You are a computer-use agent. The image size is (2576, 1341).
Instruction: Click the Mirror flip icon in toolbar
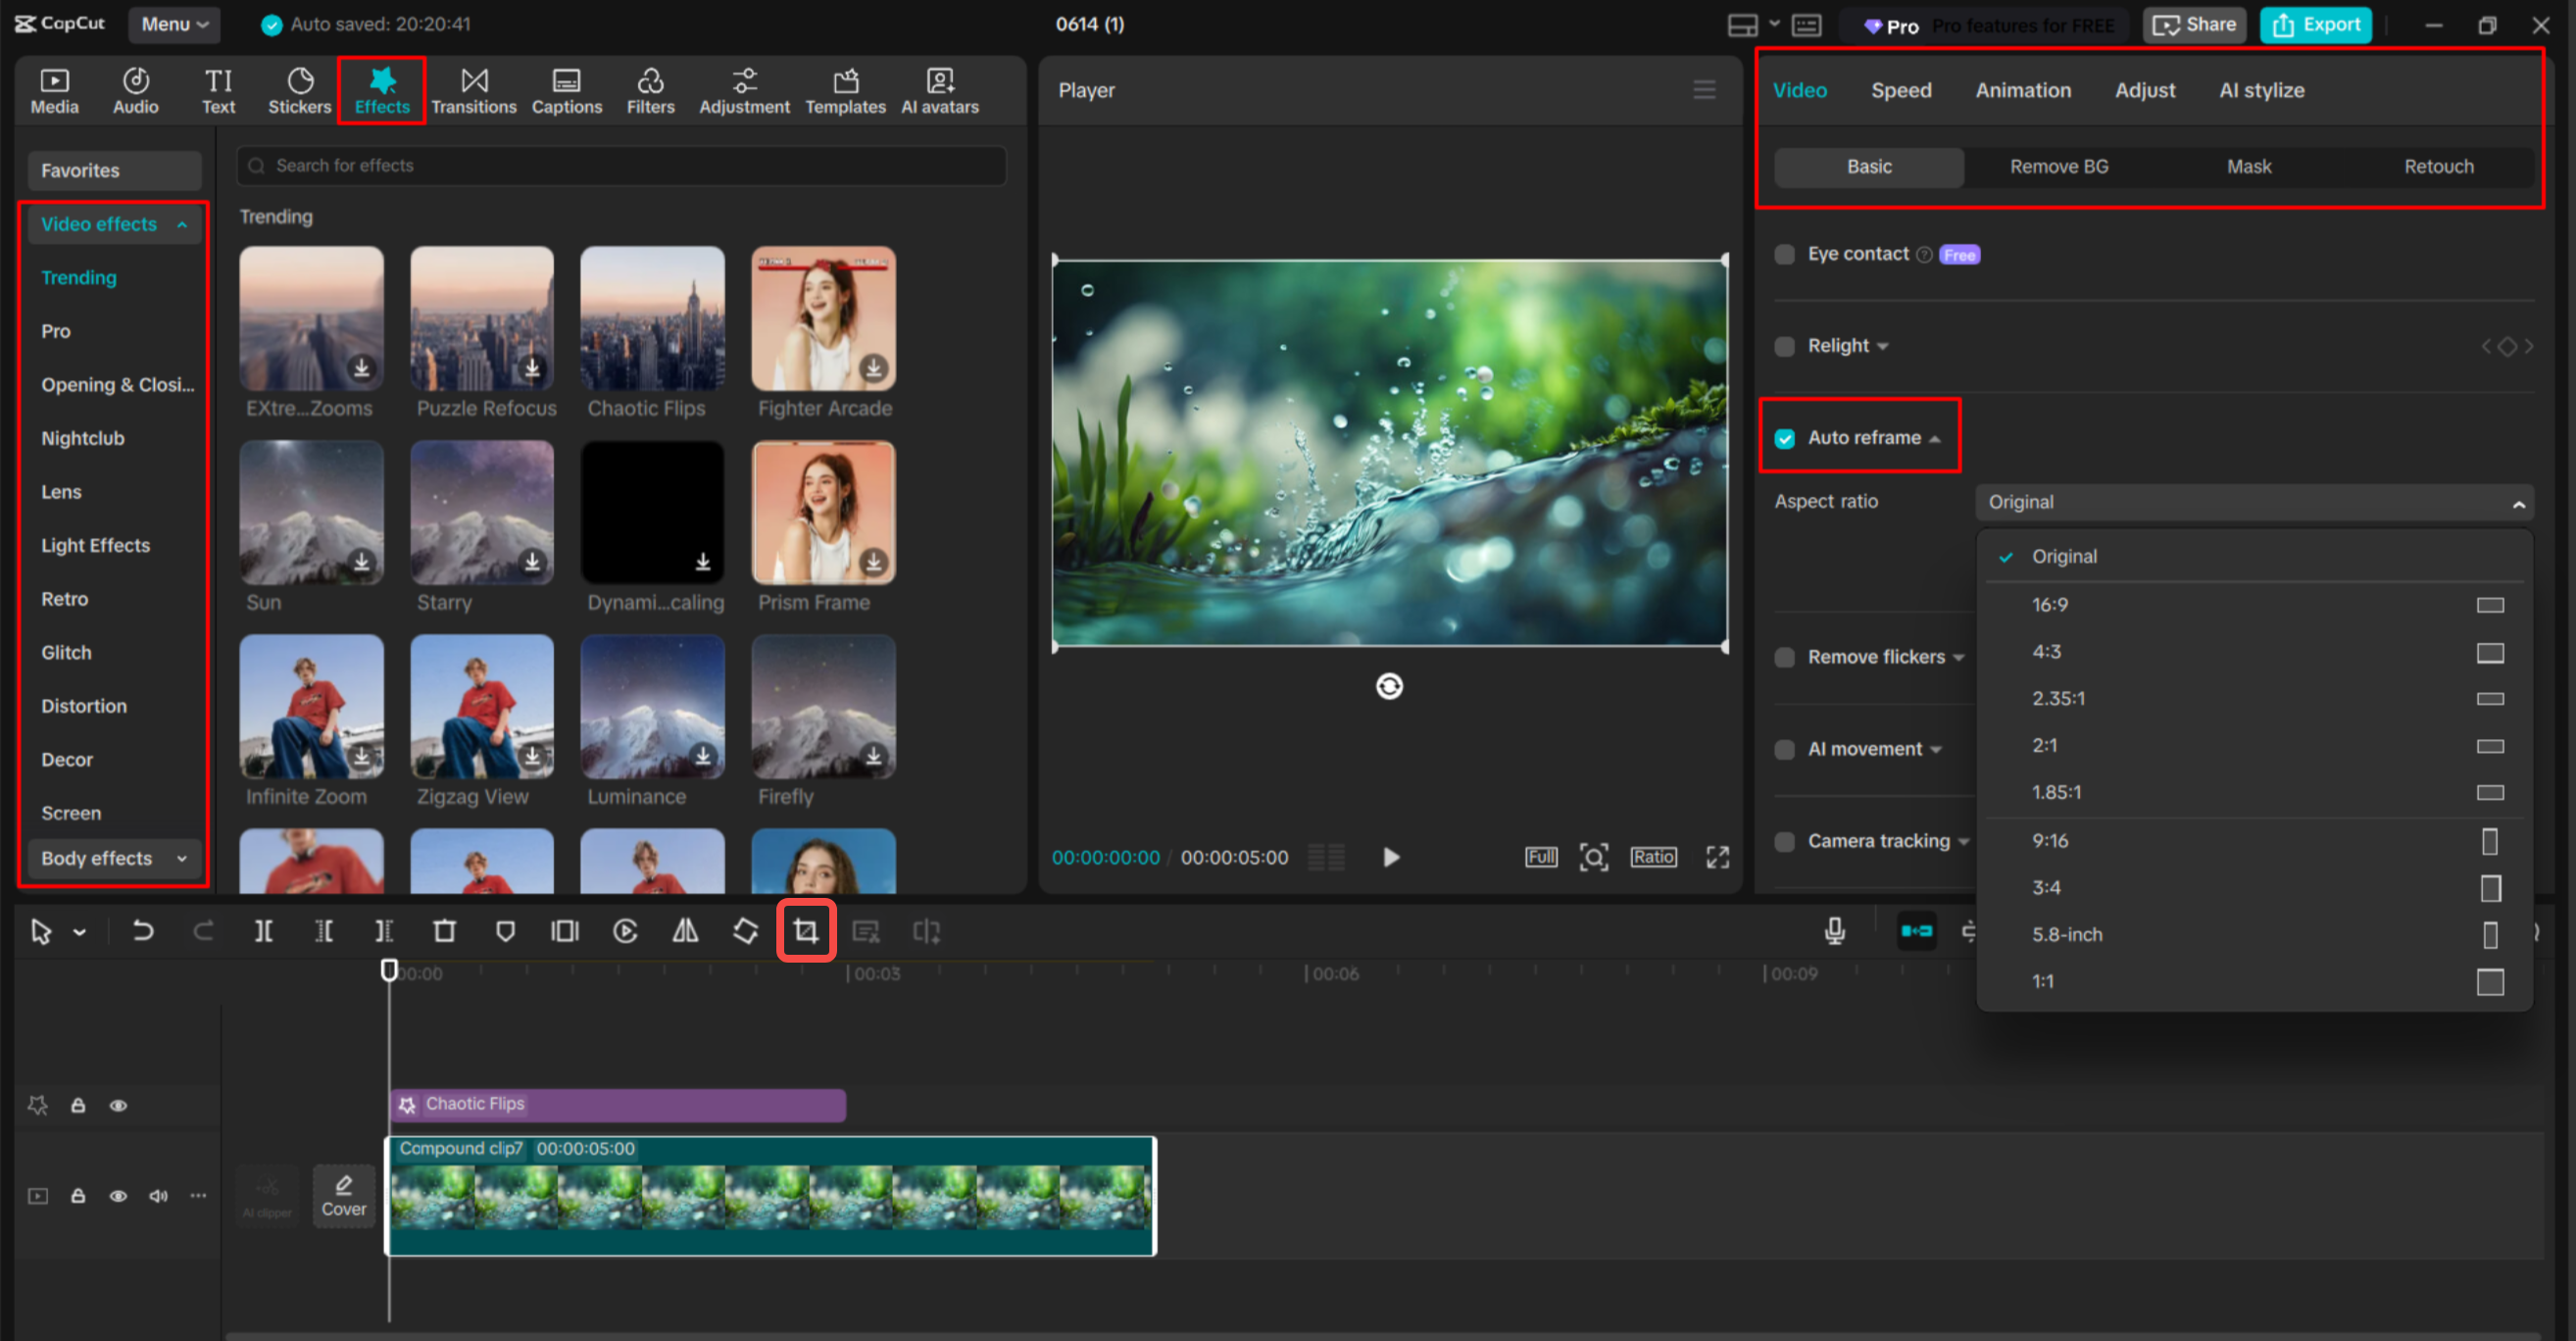[685, 930]
